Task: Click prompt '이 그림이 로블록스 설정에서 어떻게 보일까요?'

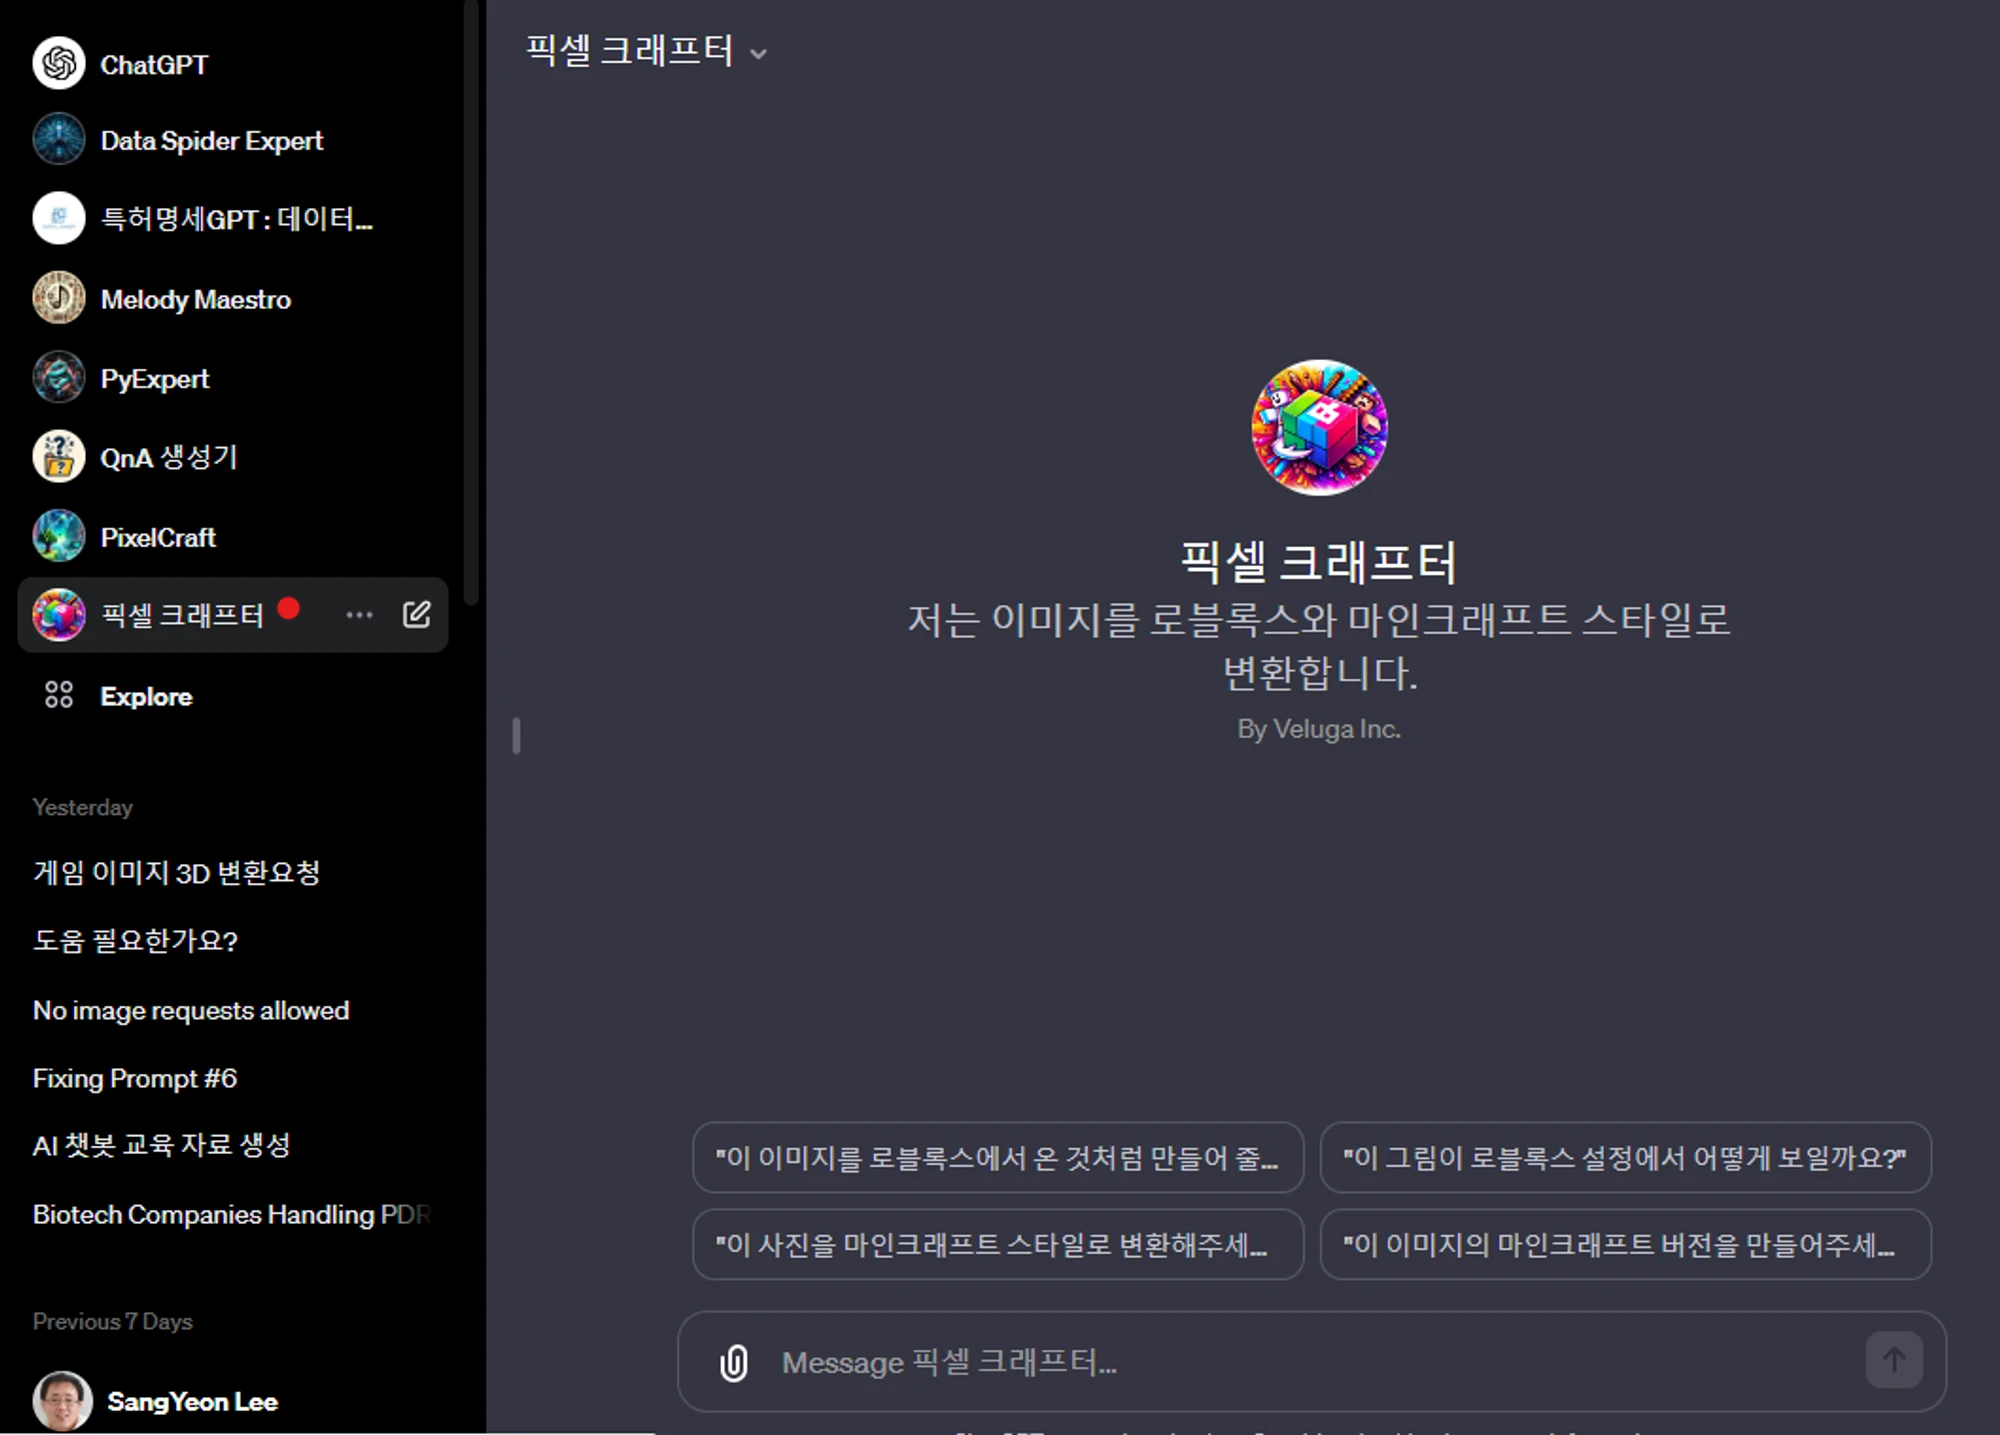Action: 1625,1157
